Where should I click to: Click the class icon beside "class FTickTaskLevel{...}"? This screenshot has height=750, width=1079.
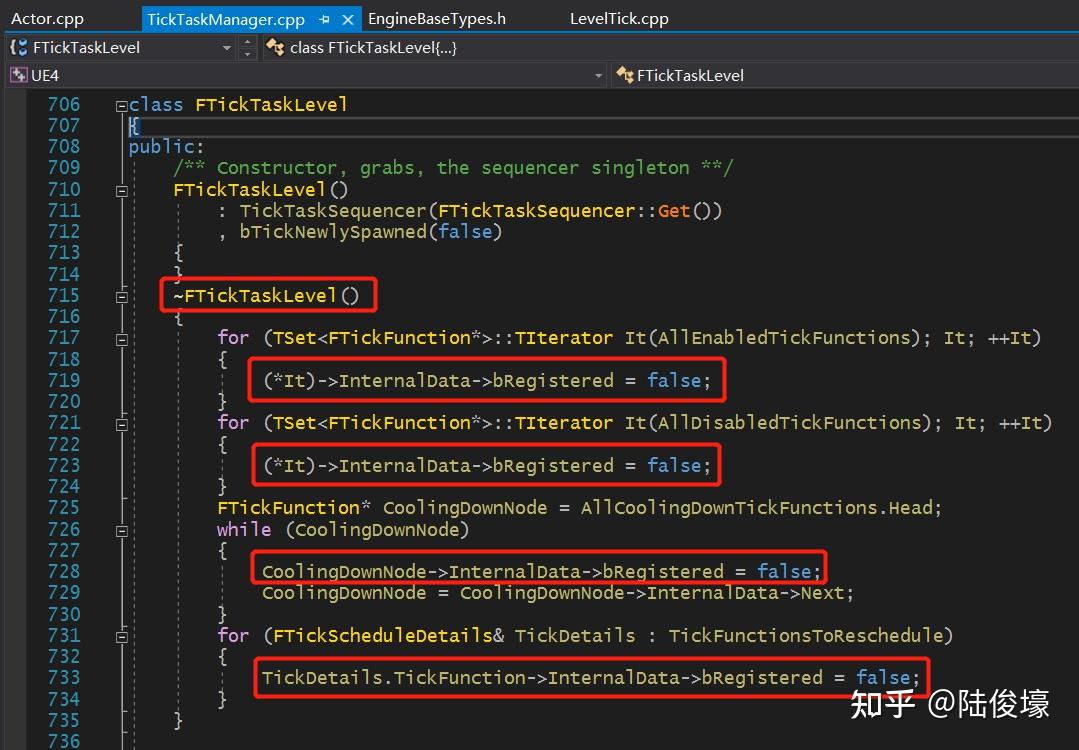click(x=276, y=46)
